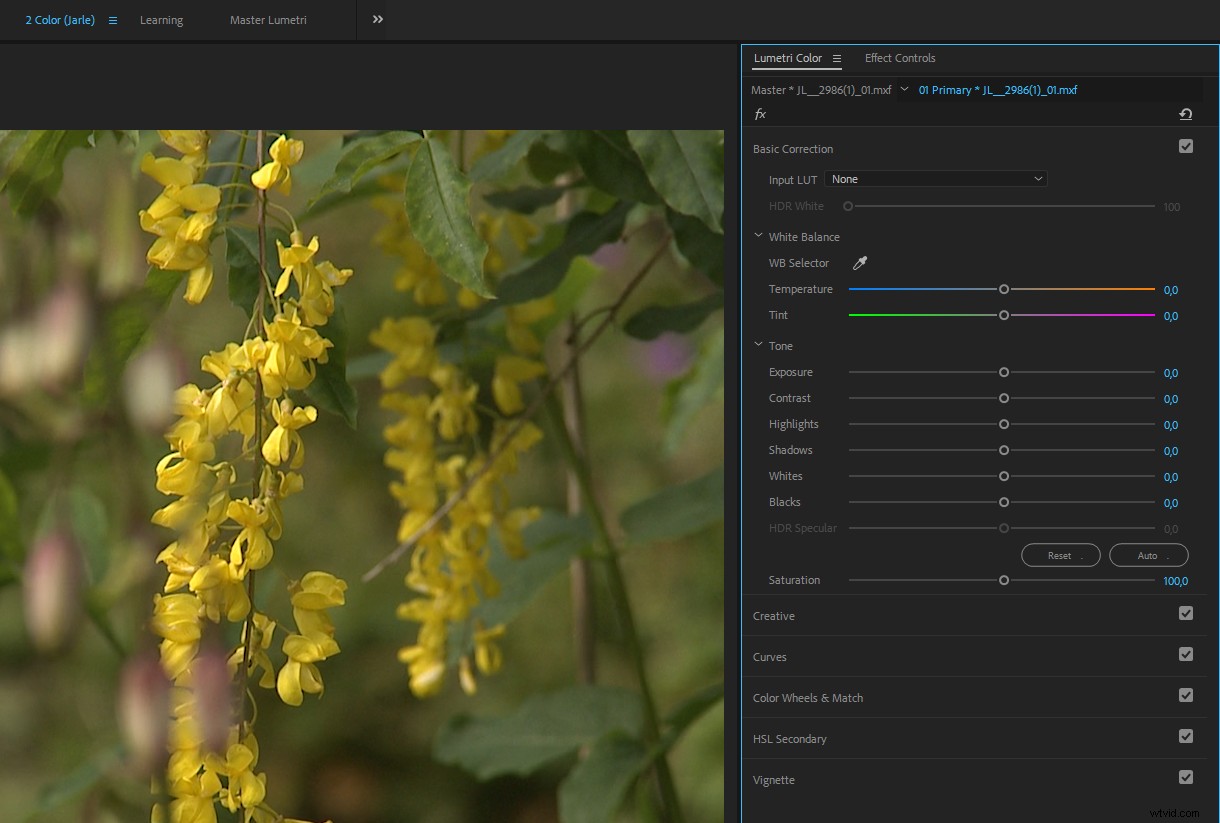Viewport: 1220px width, 823px height.
Task: Select the WB Selector eyedropper
Action: click(x=859, y=262)
